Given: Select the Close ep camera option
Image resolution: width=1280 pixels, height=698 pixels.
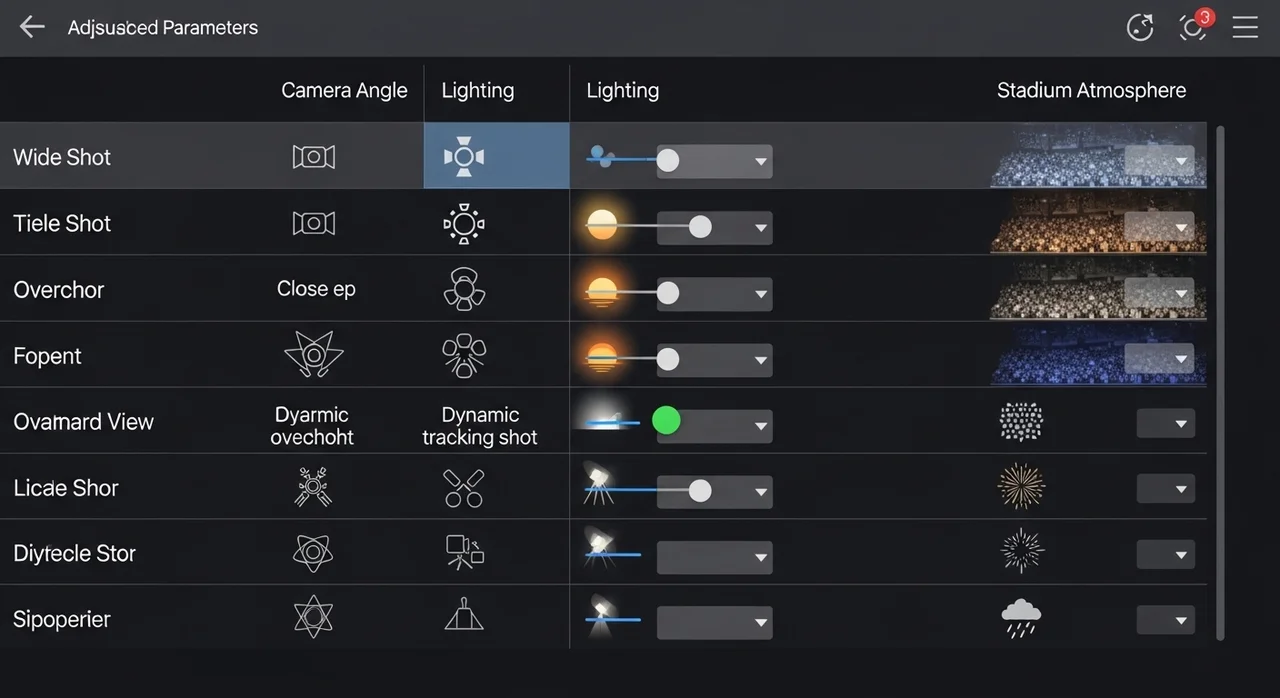Looking at the screenshot, I should (316, 289).
